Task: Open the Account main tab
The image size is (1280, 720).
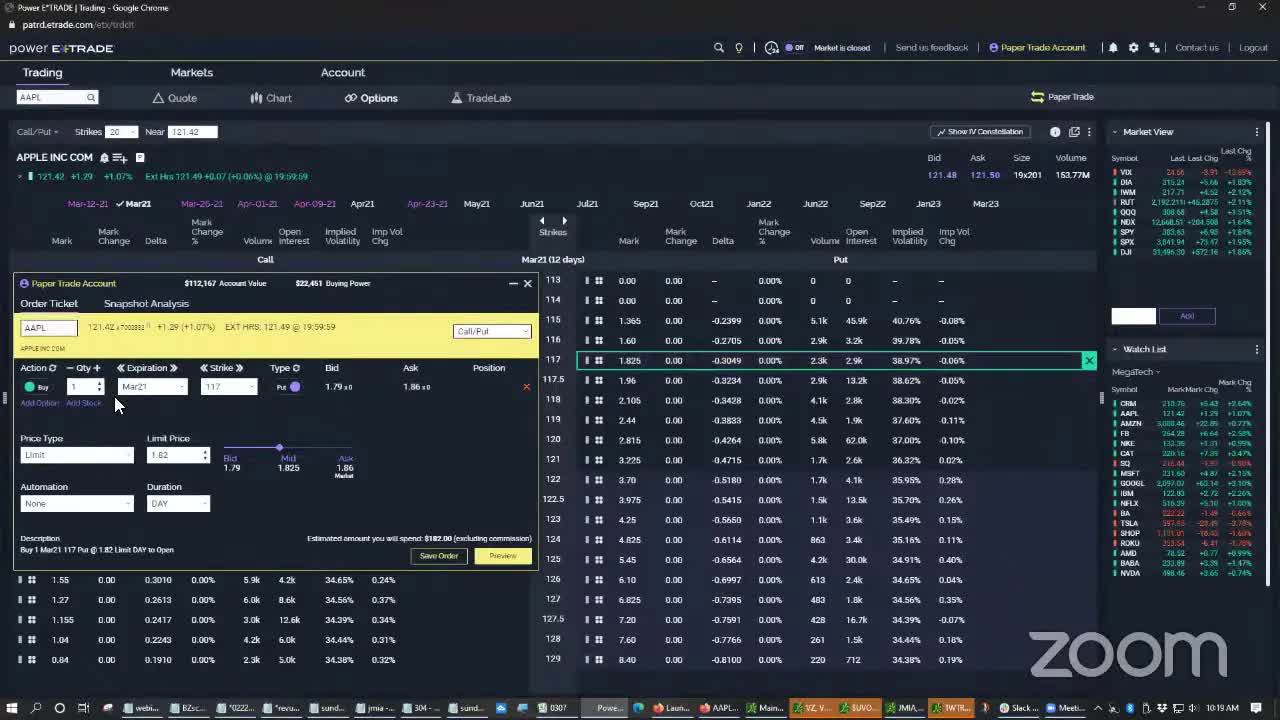Action: [343, 72]
